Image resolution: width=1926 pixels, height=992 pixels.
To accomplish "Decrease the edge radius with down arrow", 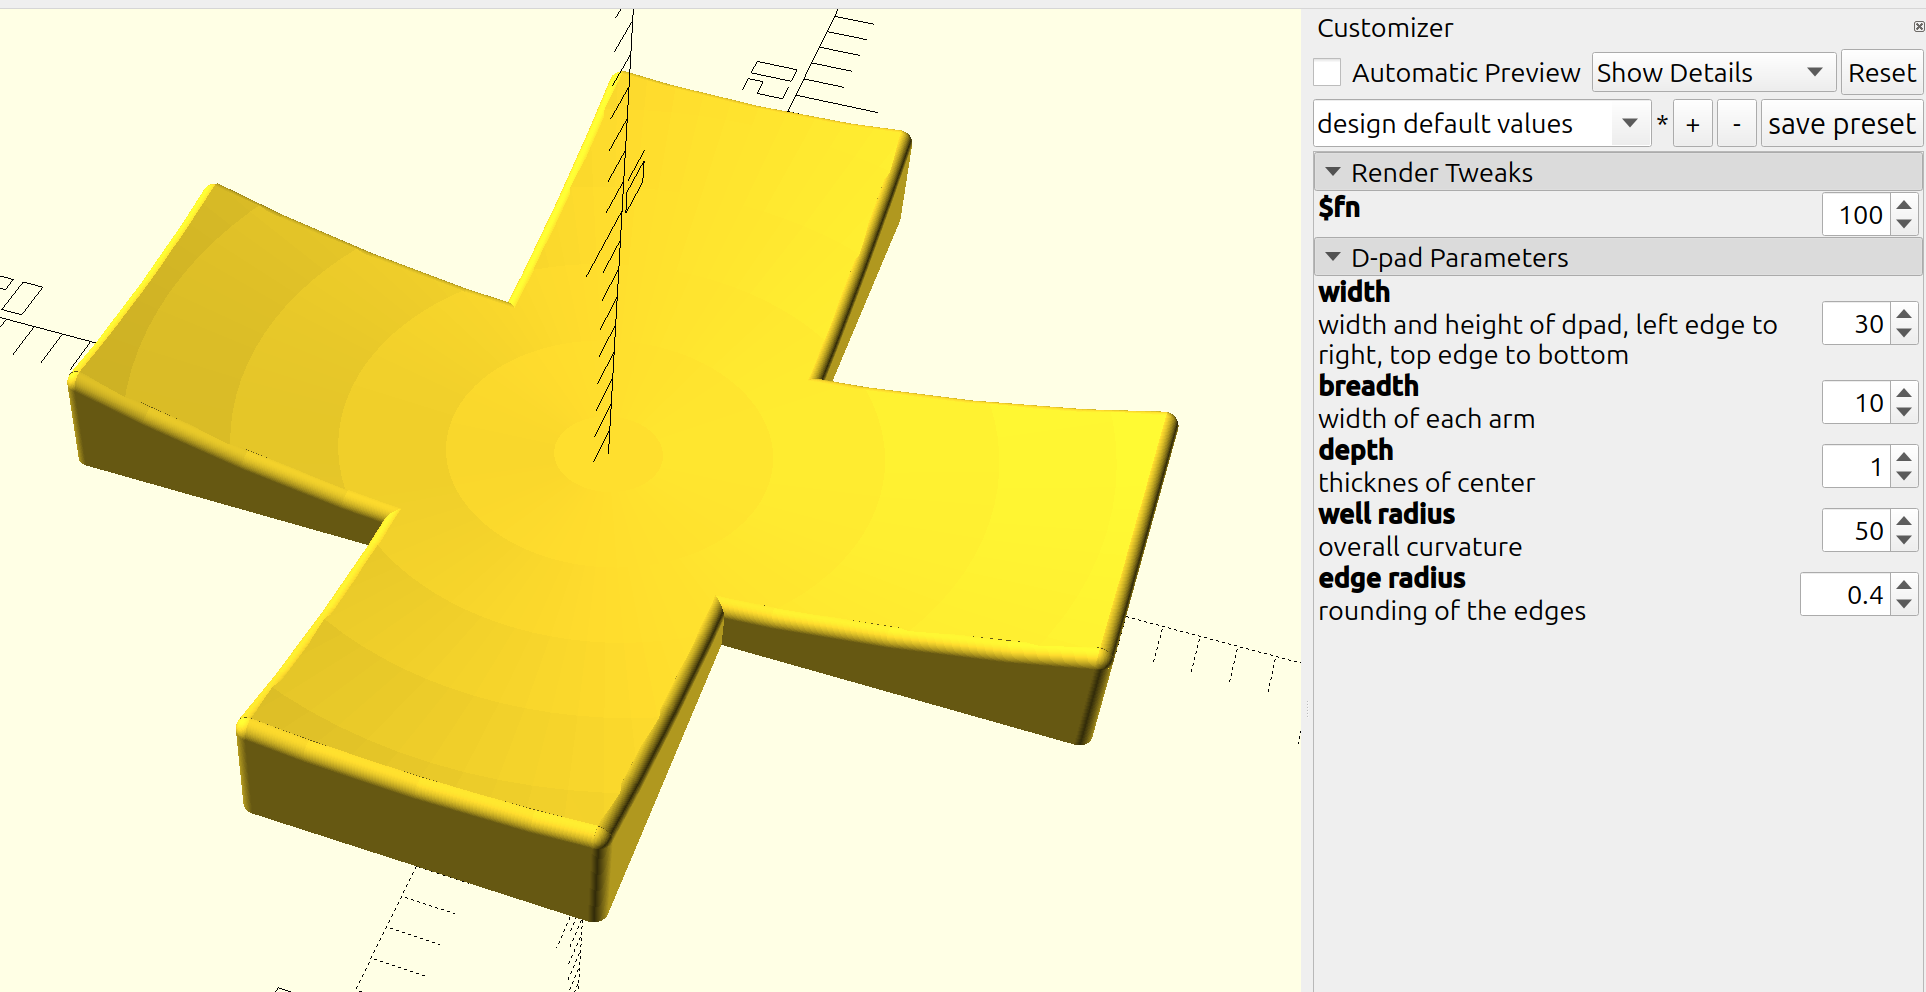I will [x=1904, y=605].
